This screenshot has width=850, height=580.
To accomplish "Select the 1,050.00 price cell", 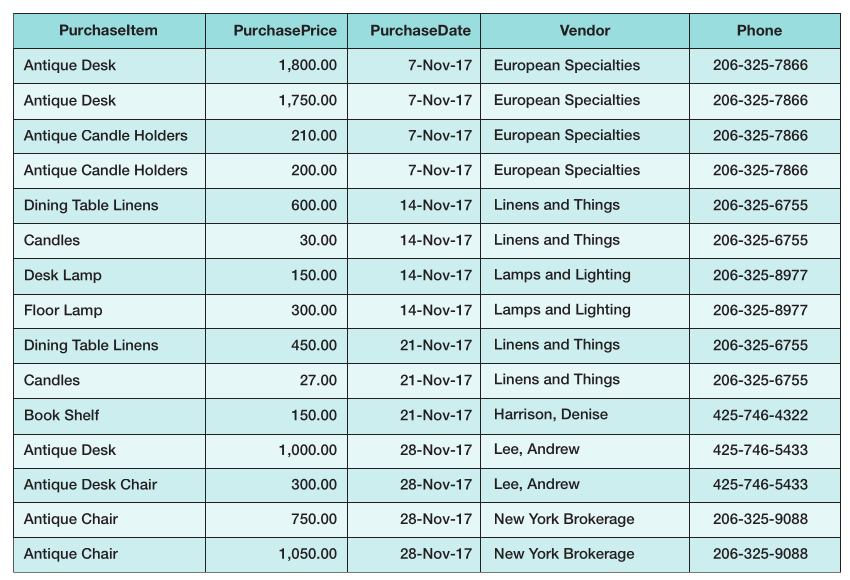I will point(307,554).
